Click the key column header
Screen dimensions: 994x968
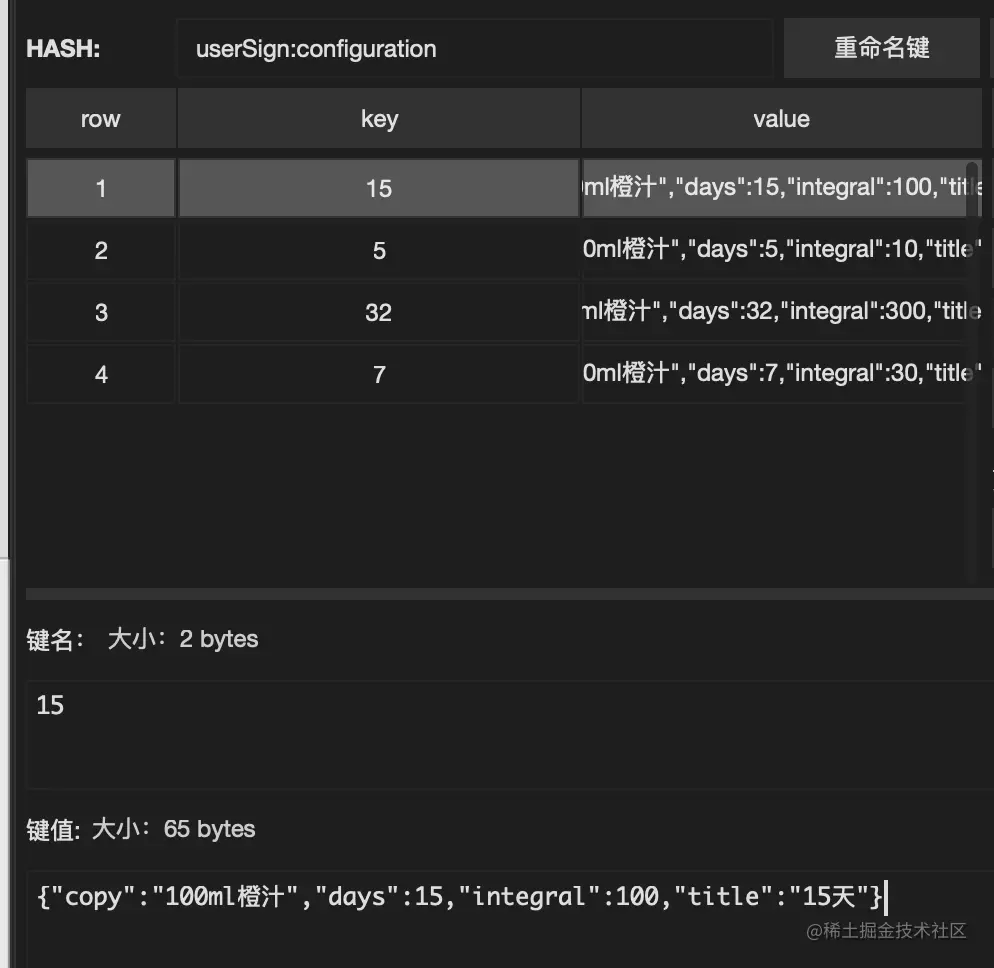pos(379,119)
